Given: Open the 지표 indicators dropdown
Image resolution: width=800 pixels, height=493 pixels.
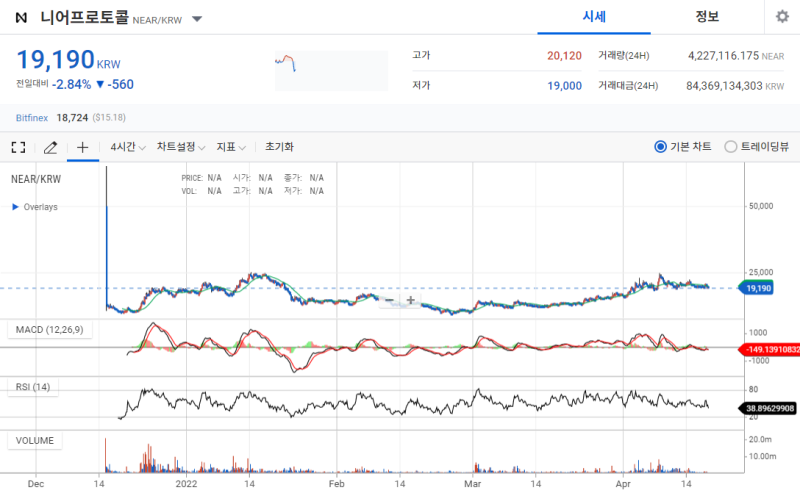Looking at the screenshot, I should click(x=231, y=147).
